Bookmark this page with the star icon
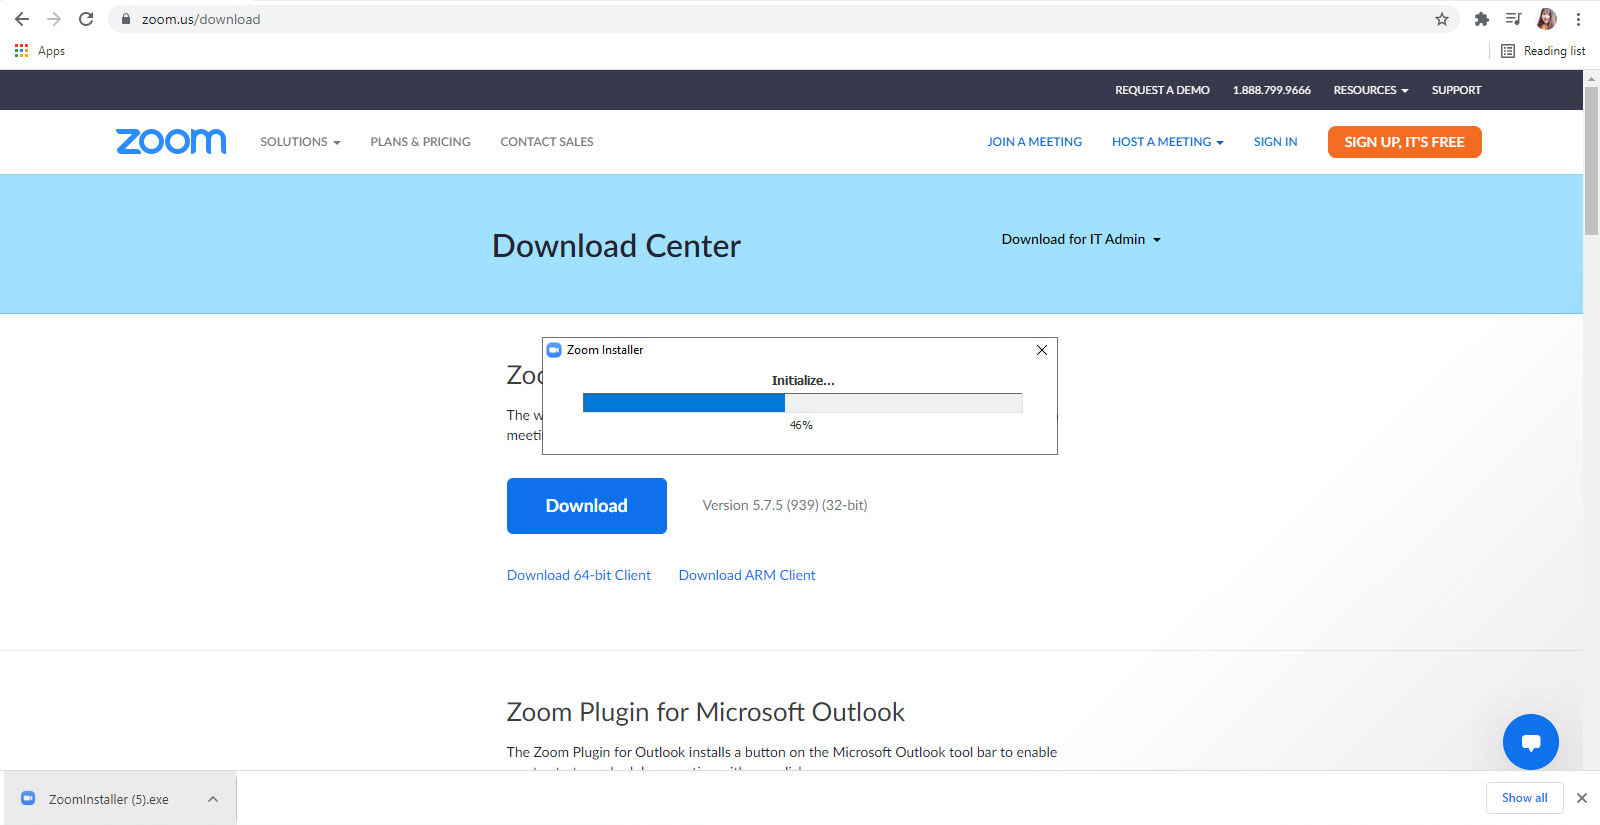1600x825 pixels. [x=1442, y=19]
